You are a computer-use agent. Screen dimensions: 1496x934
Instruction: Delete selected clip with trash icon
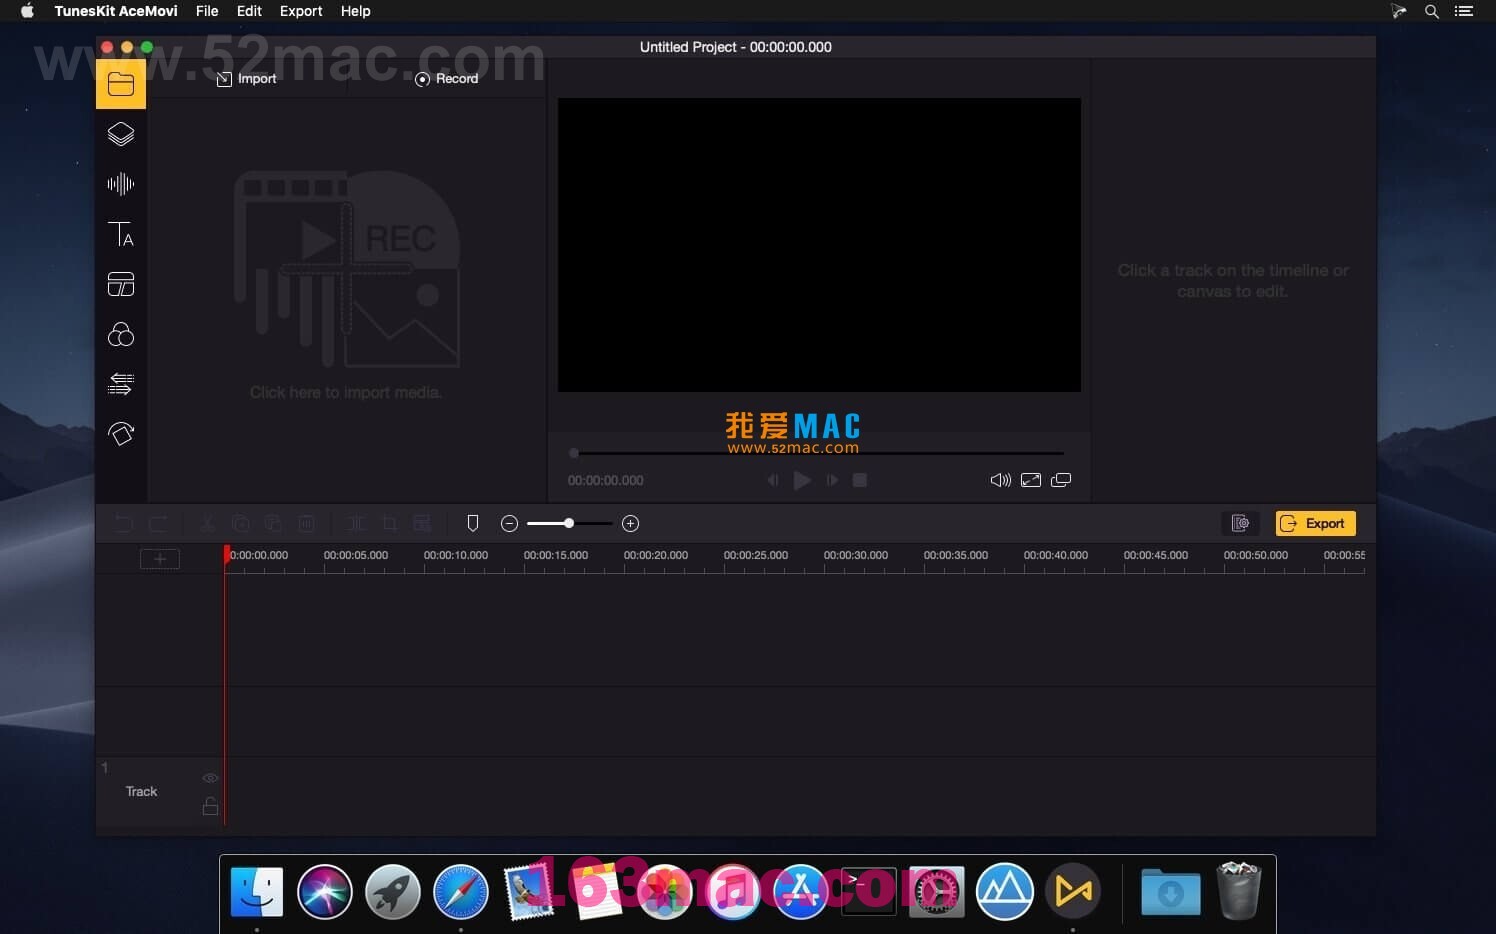coord(307,524)
